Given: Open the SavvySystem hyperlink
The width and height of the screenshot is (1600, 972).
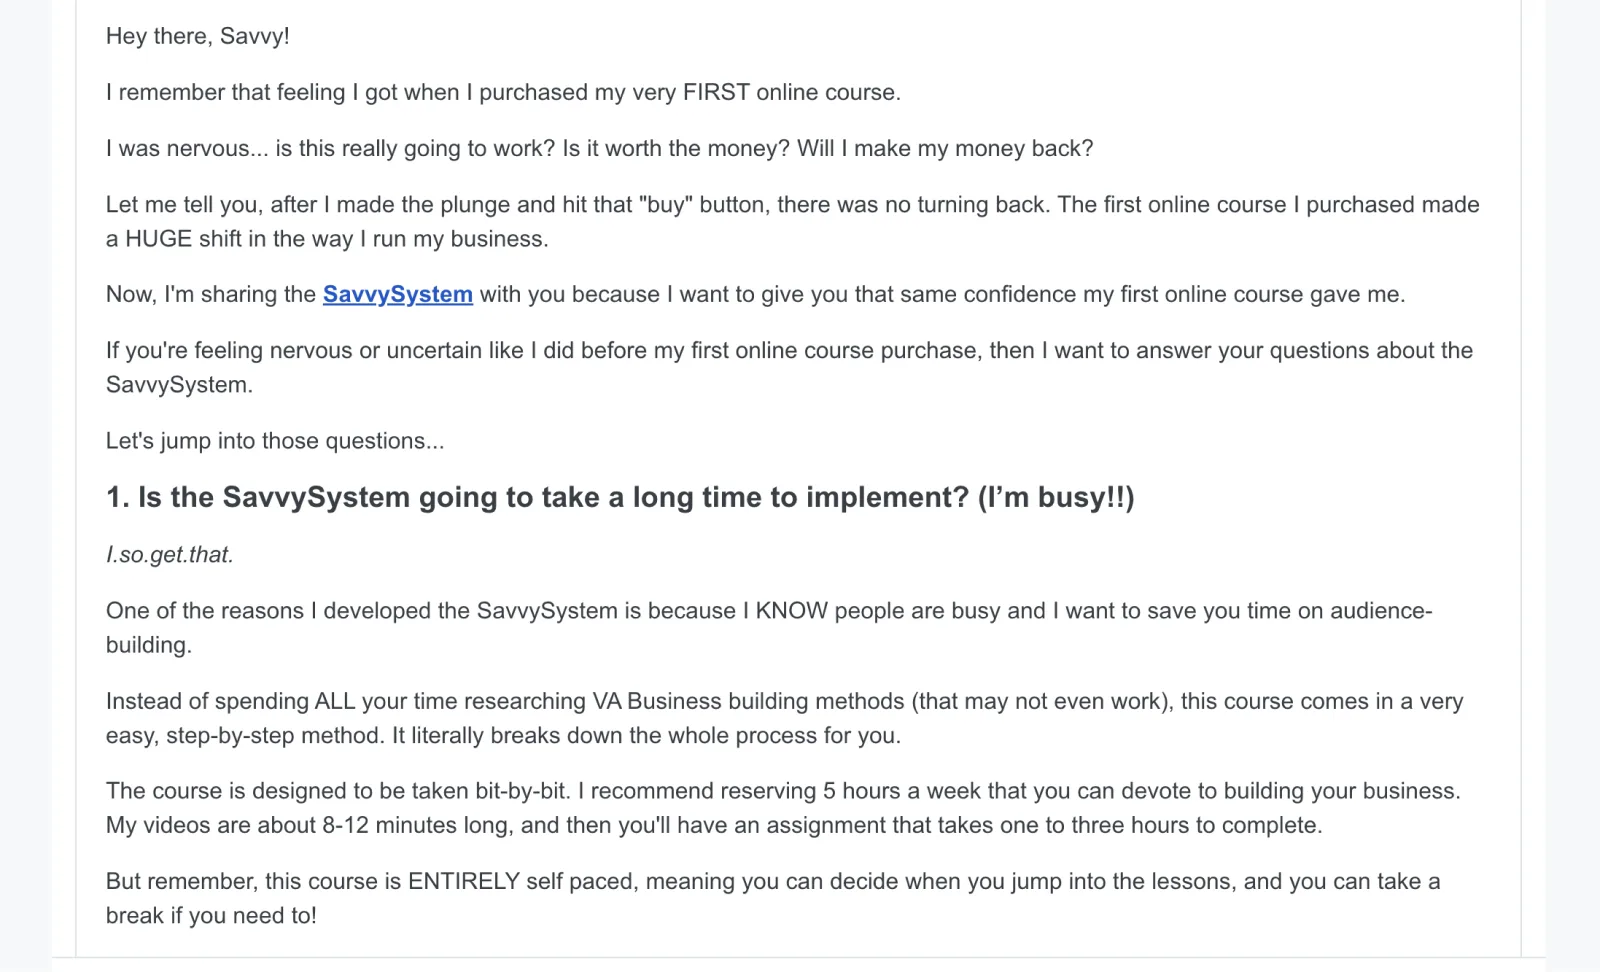Looking at the screenshot, I should 397,295.
